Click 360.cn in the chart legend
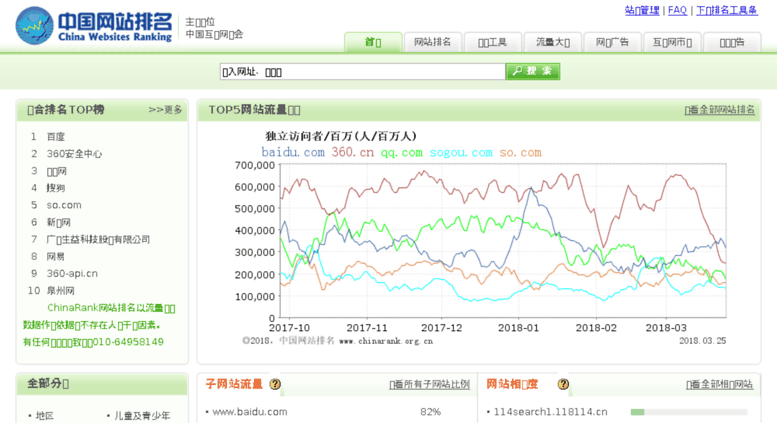The image size is (777, 423). point(353,153)
